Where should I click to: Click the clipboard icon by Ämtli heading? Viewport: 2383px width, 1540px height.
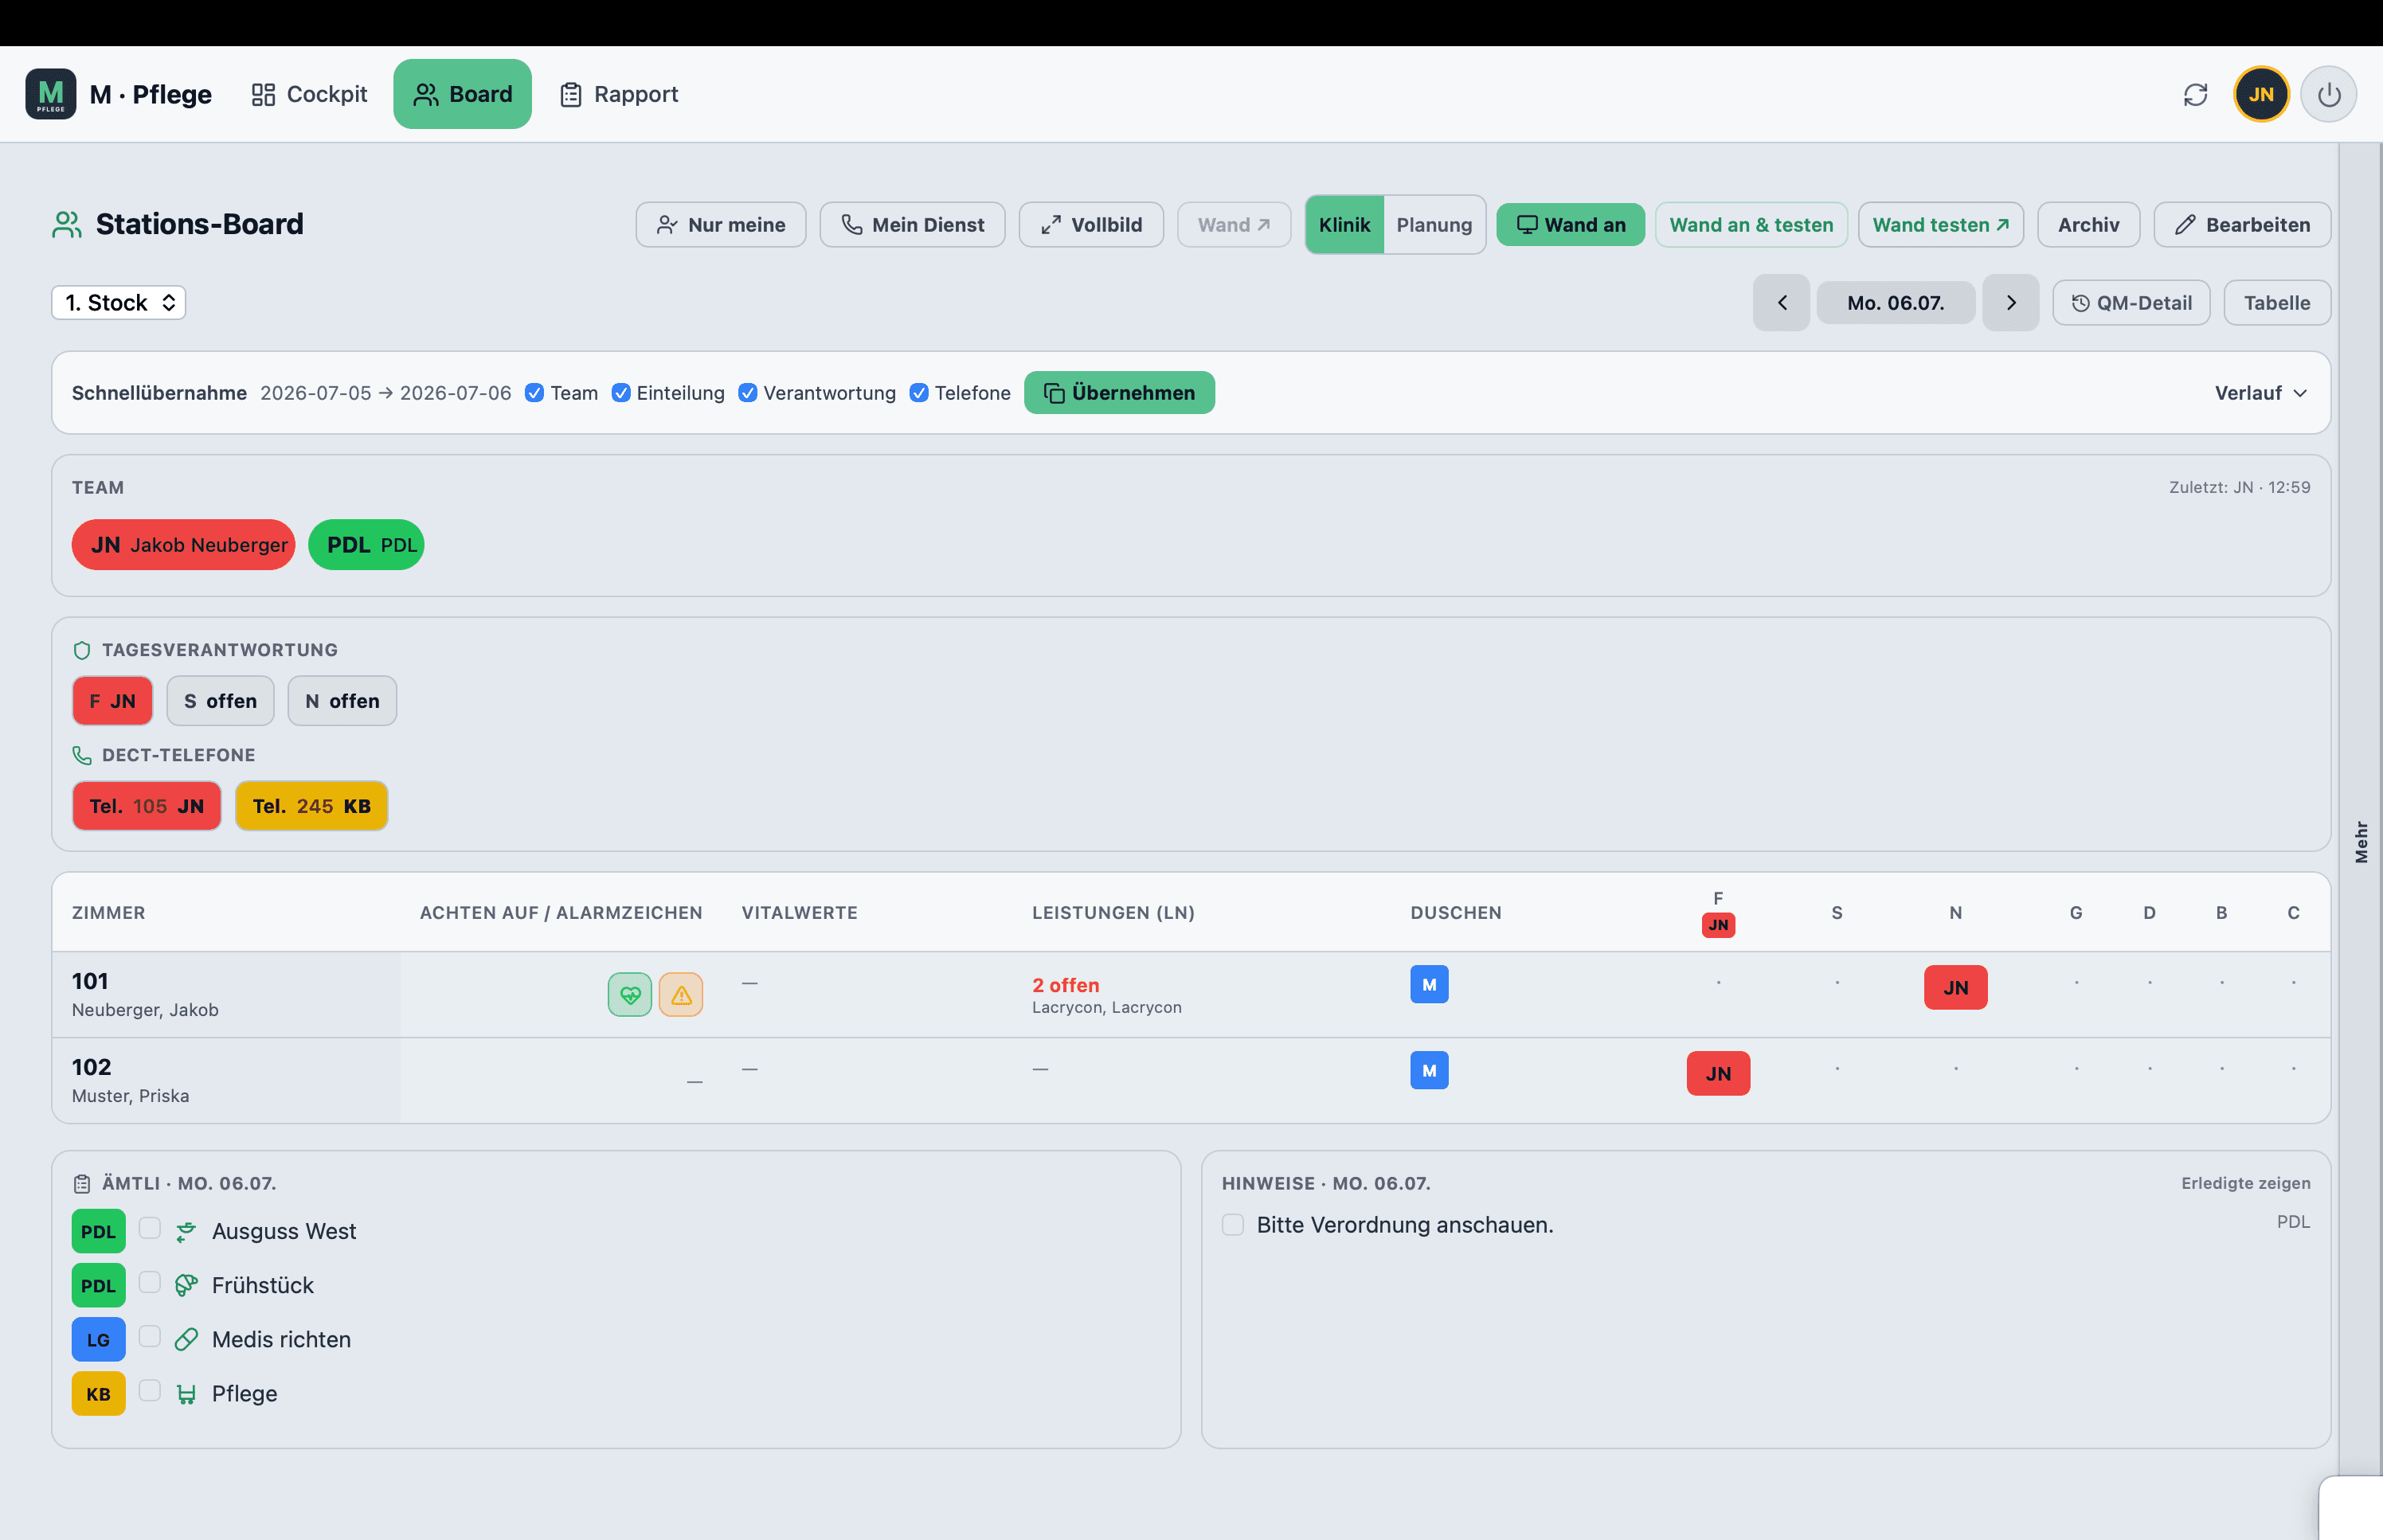(82, 1185)
